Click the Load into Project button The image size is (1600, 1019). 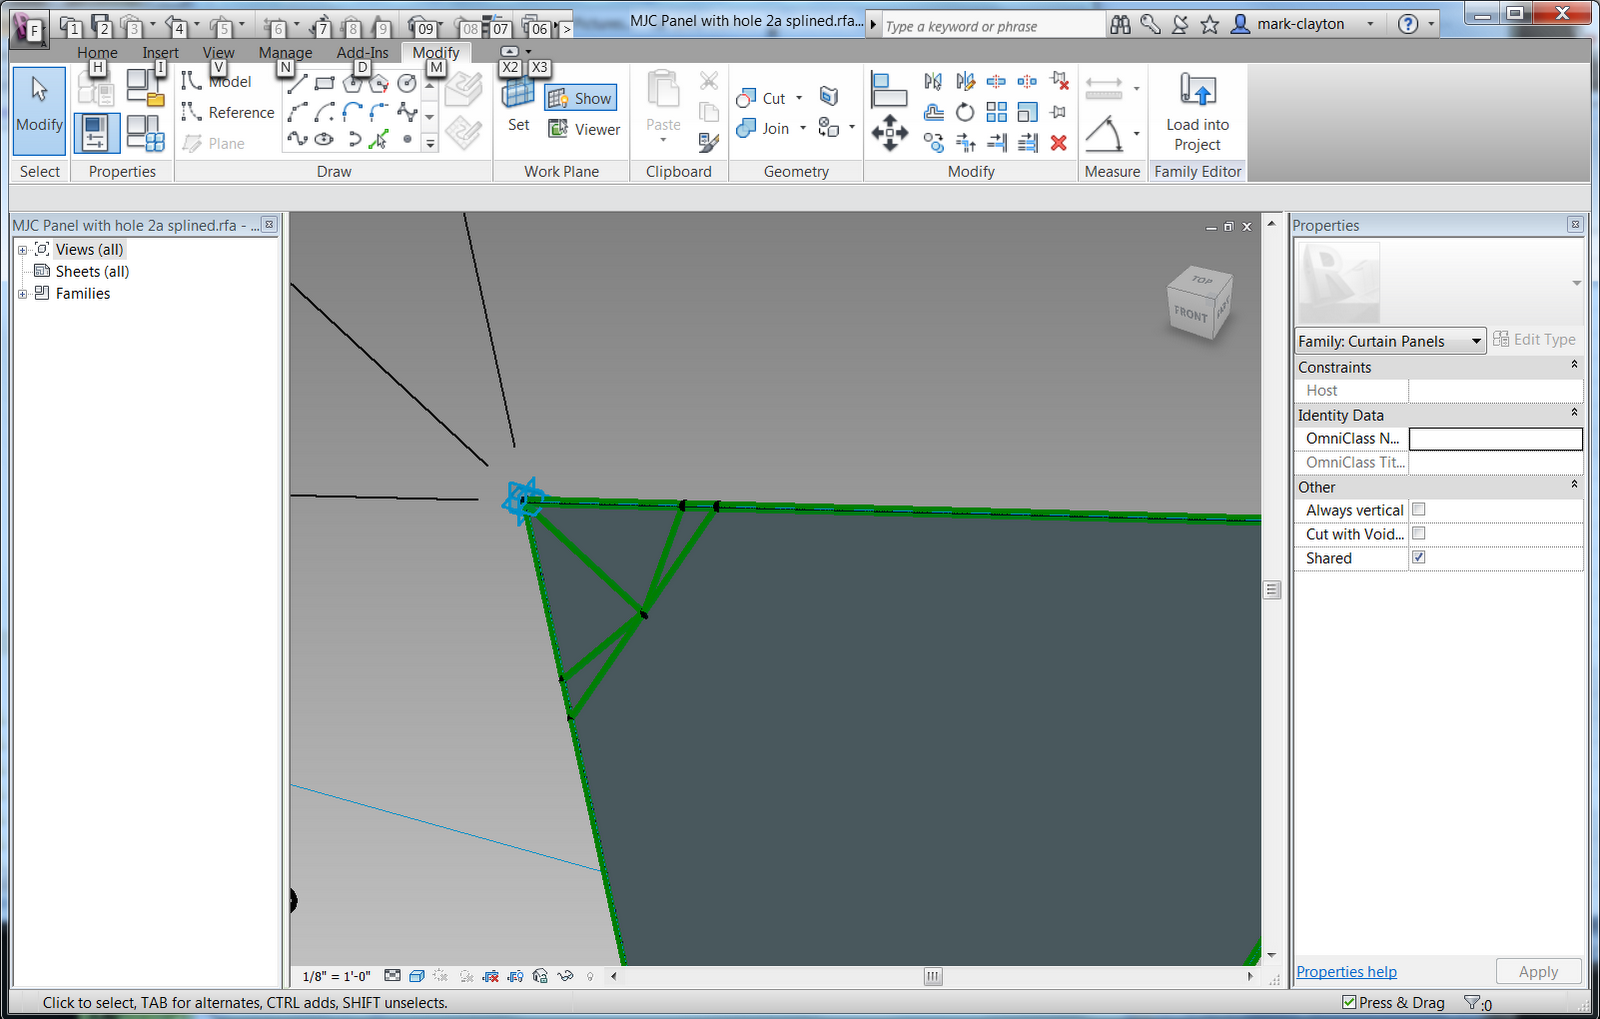[1196, 110]
